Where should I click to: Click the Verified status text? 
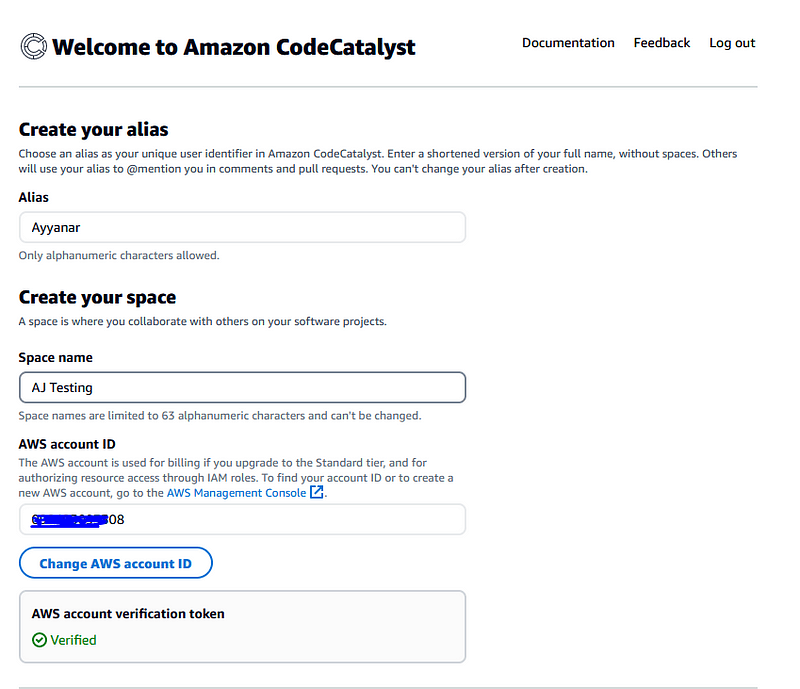tap(71, 640)
